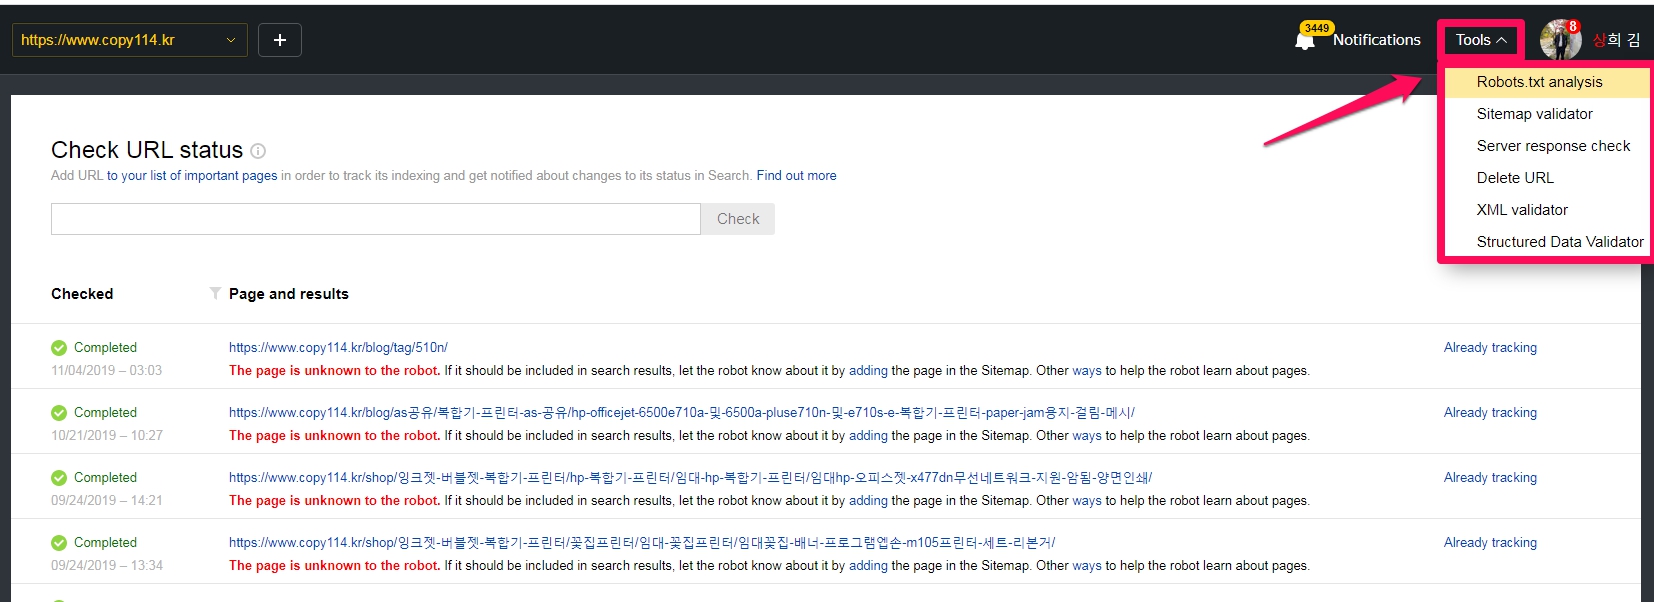
Task: Click the plus add-site button
Action: coord(280,40)
